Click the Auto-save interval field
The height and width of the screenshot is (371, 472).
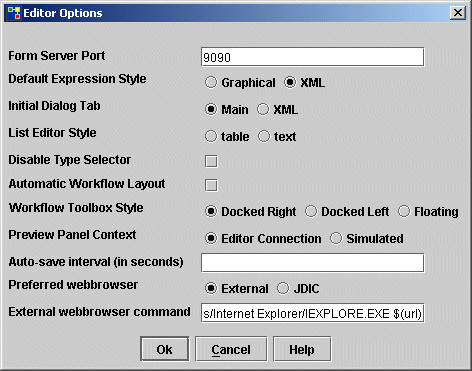pyautogui.click(x=313, y=263)
